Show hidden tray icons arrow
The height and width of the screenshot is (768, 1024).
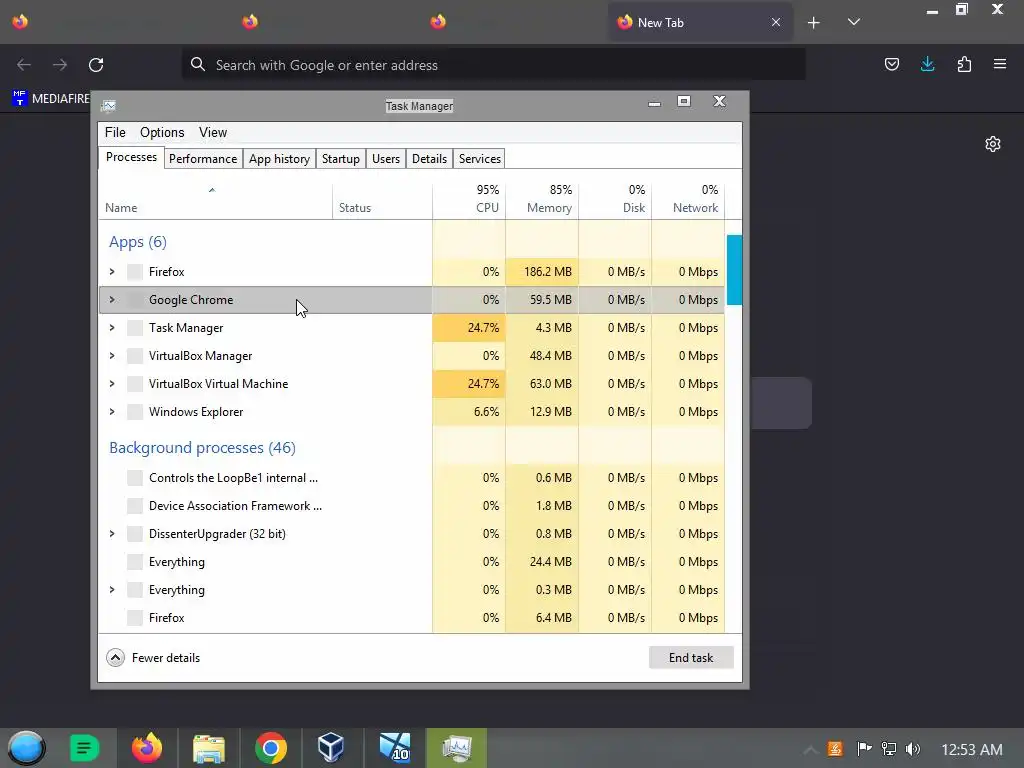coord(810,750)
